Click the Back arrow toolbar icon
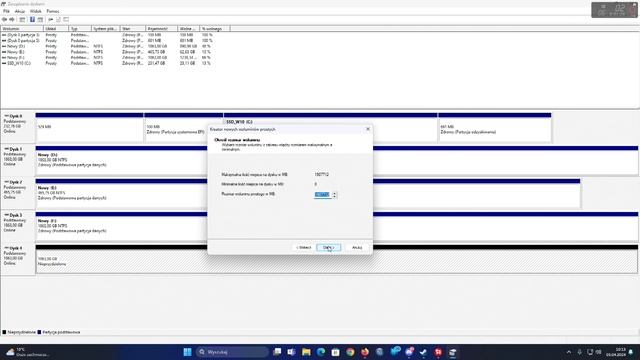Image resolution: width=640 pixels, height=360 pixels. click(x=4, y=20)
